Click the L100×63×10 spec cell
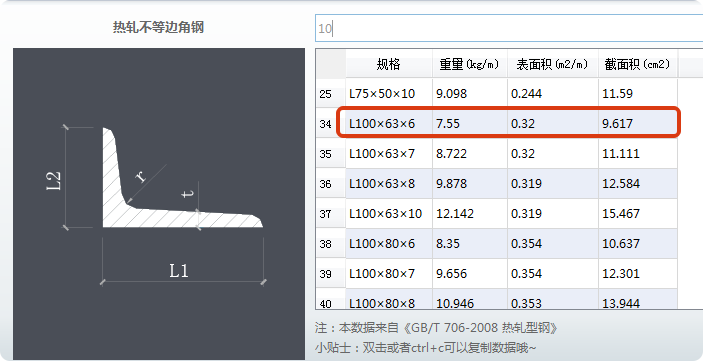 (389, 214)
